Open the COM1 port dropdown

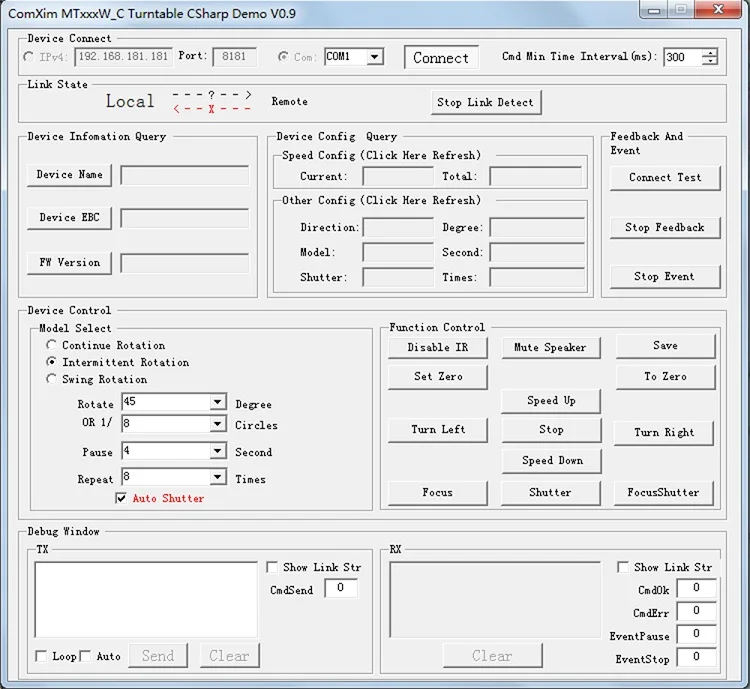(x=374, y=57)
